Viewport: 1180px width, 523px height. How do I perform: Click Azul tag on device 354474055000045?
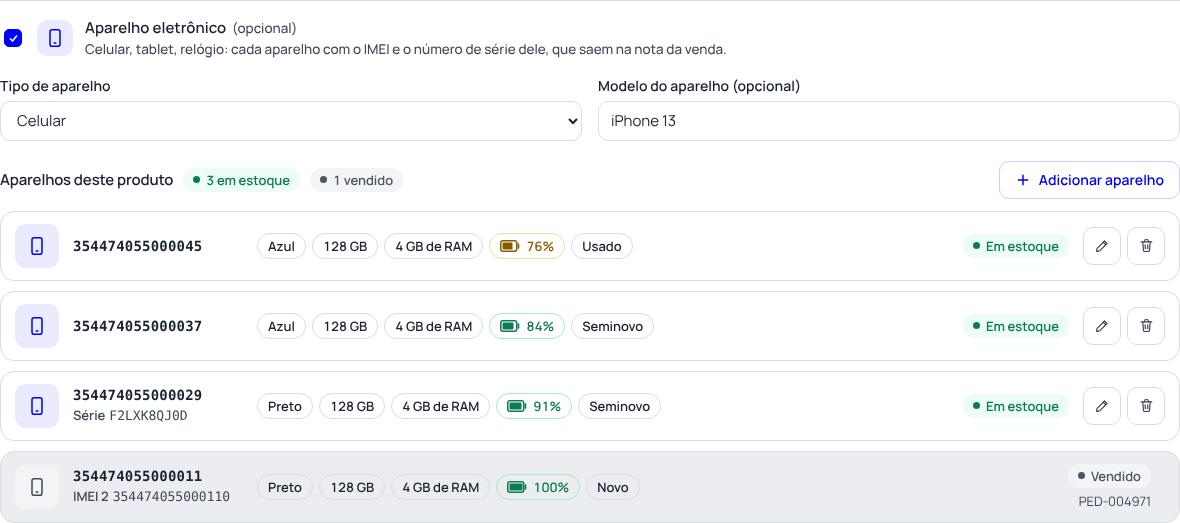[x=281, y=246]
